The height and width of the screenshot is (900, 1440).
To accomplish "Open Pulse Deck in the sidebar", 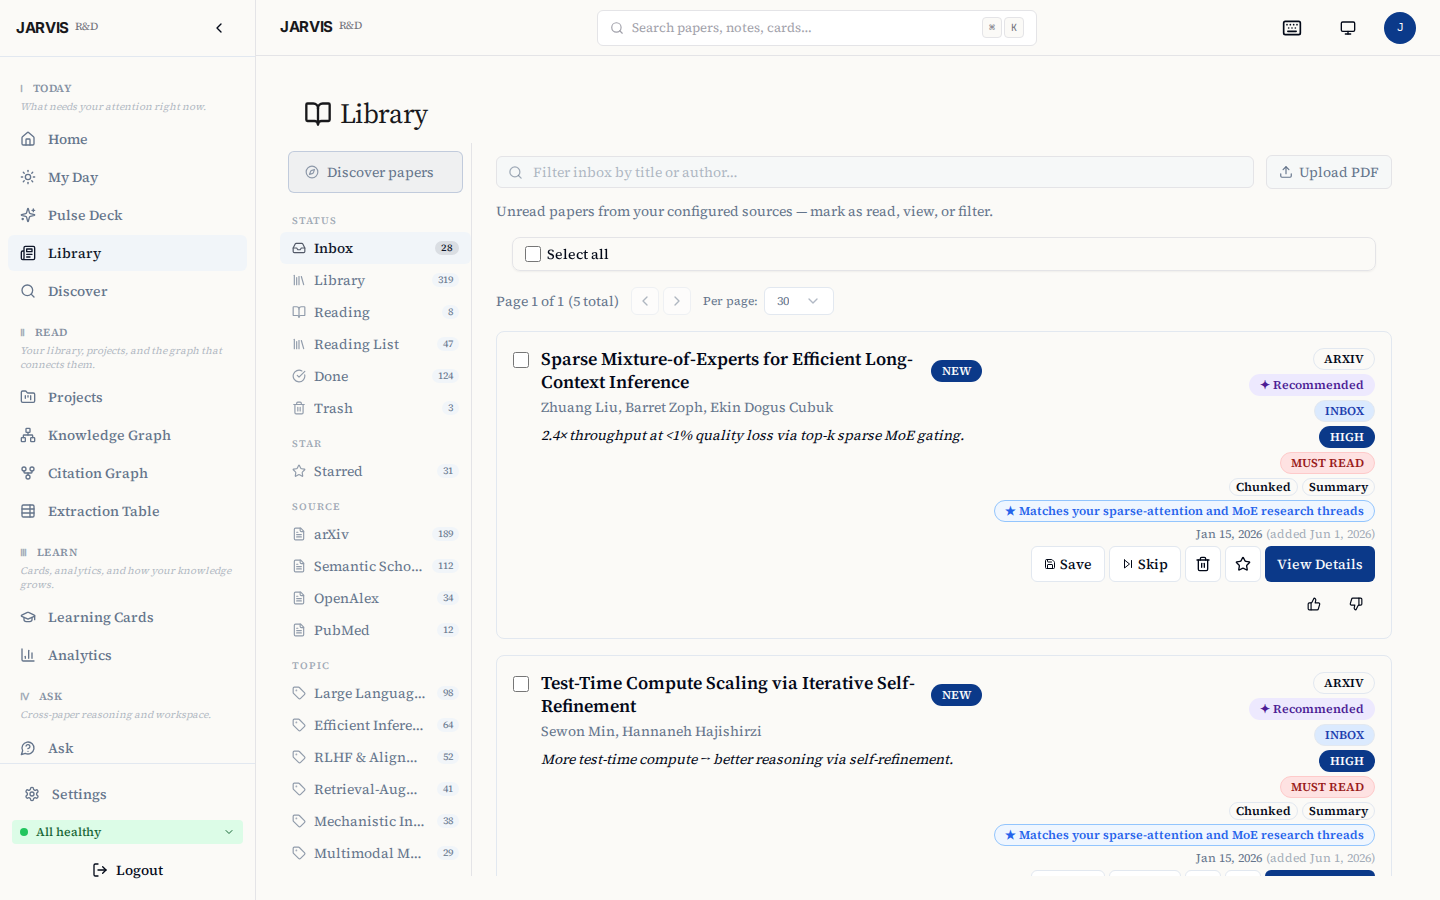I will click(x=127, y=215).
